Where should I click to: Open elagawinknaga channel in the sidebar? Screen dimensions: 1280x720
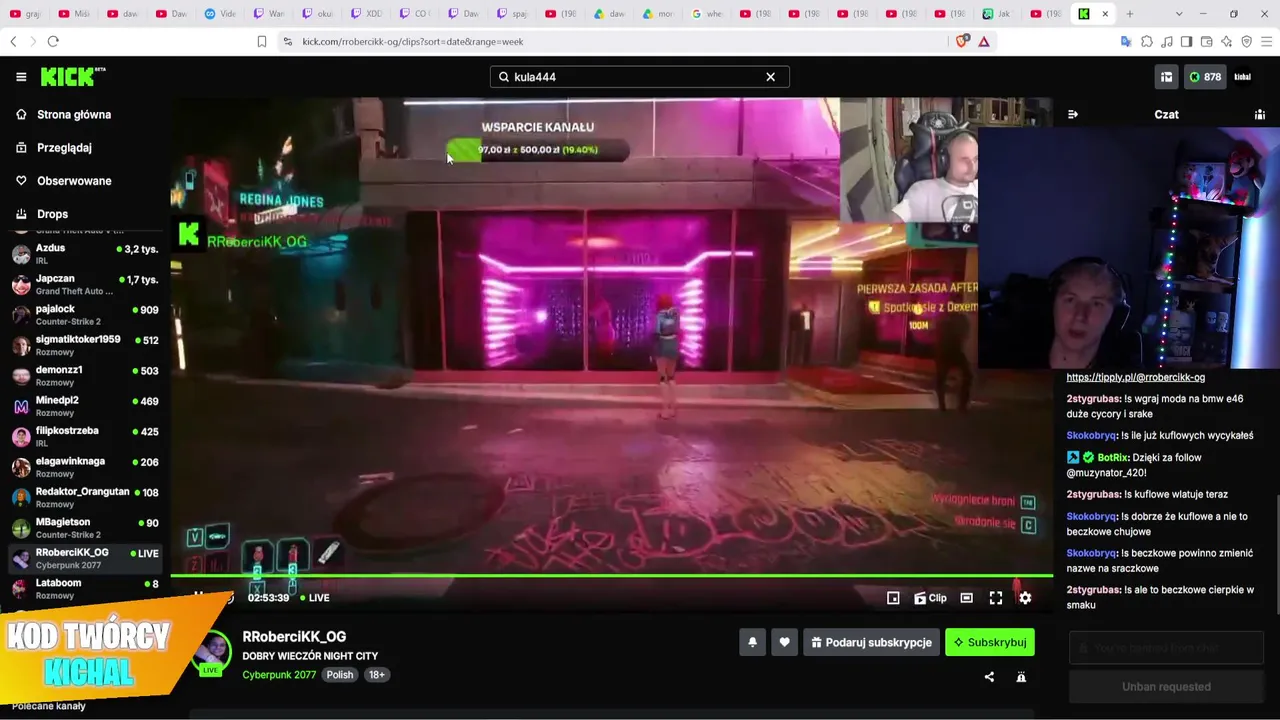[85, 467]
